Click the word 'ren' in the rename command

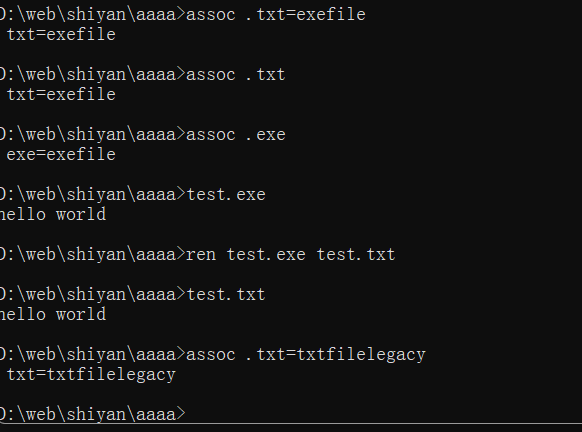(x=201, y=255)
